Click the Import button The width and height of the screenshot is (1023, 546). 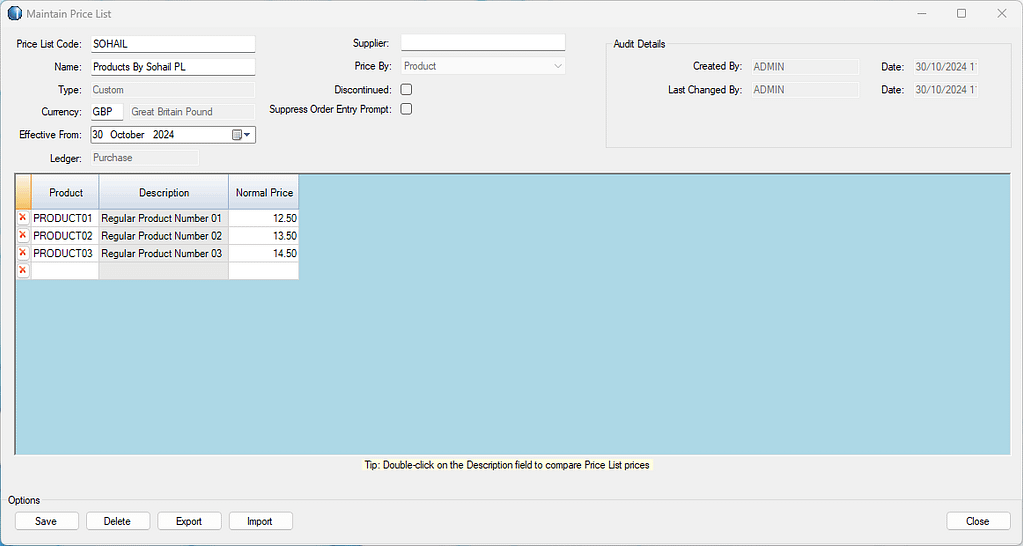pyautogui.click(x=260, y=521)
